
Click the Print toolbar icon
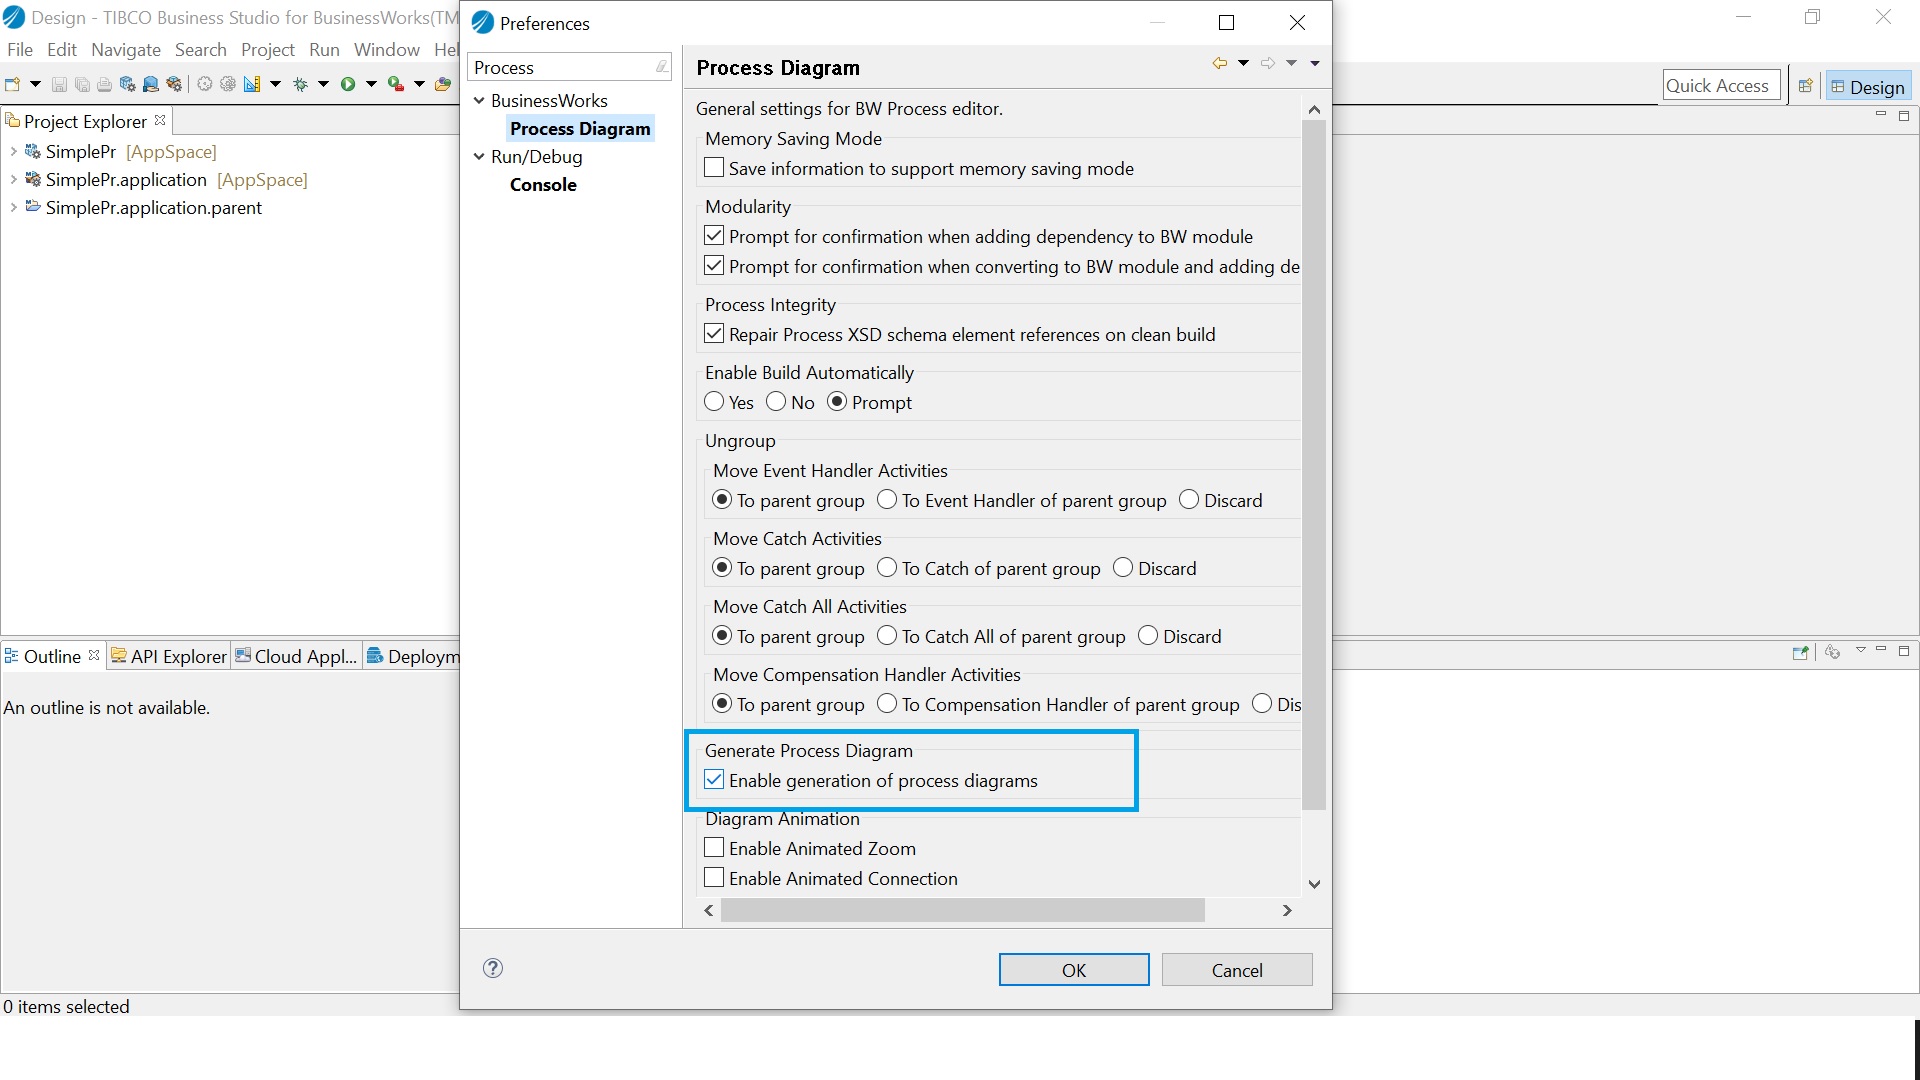(x=104, y=85)
